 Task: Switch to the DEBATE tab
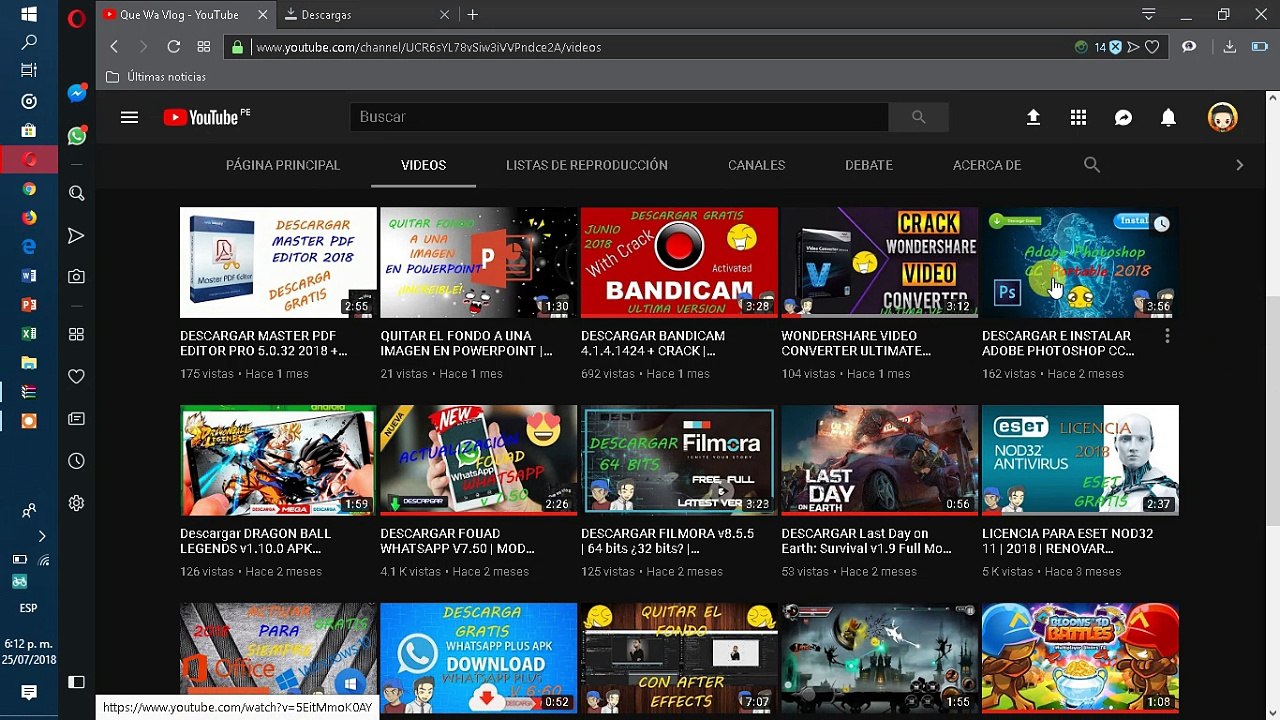[x=869, y=165]
